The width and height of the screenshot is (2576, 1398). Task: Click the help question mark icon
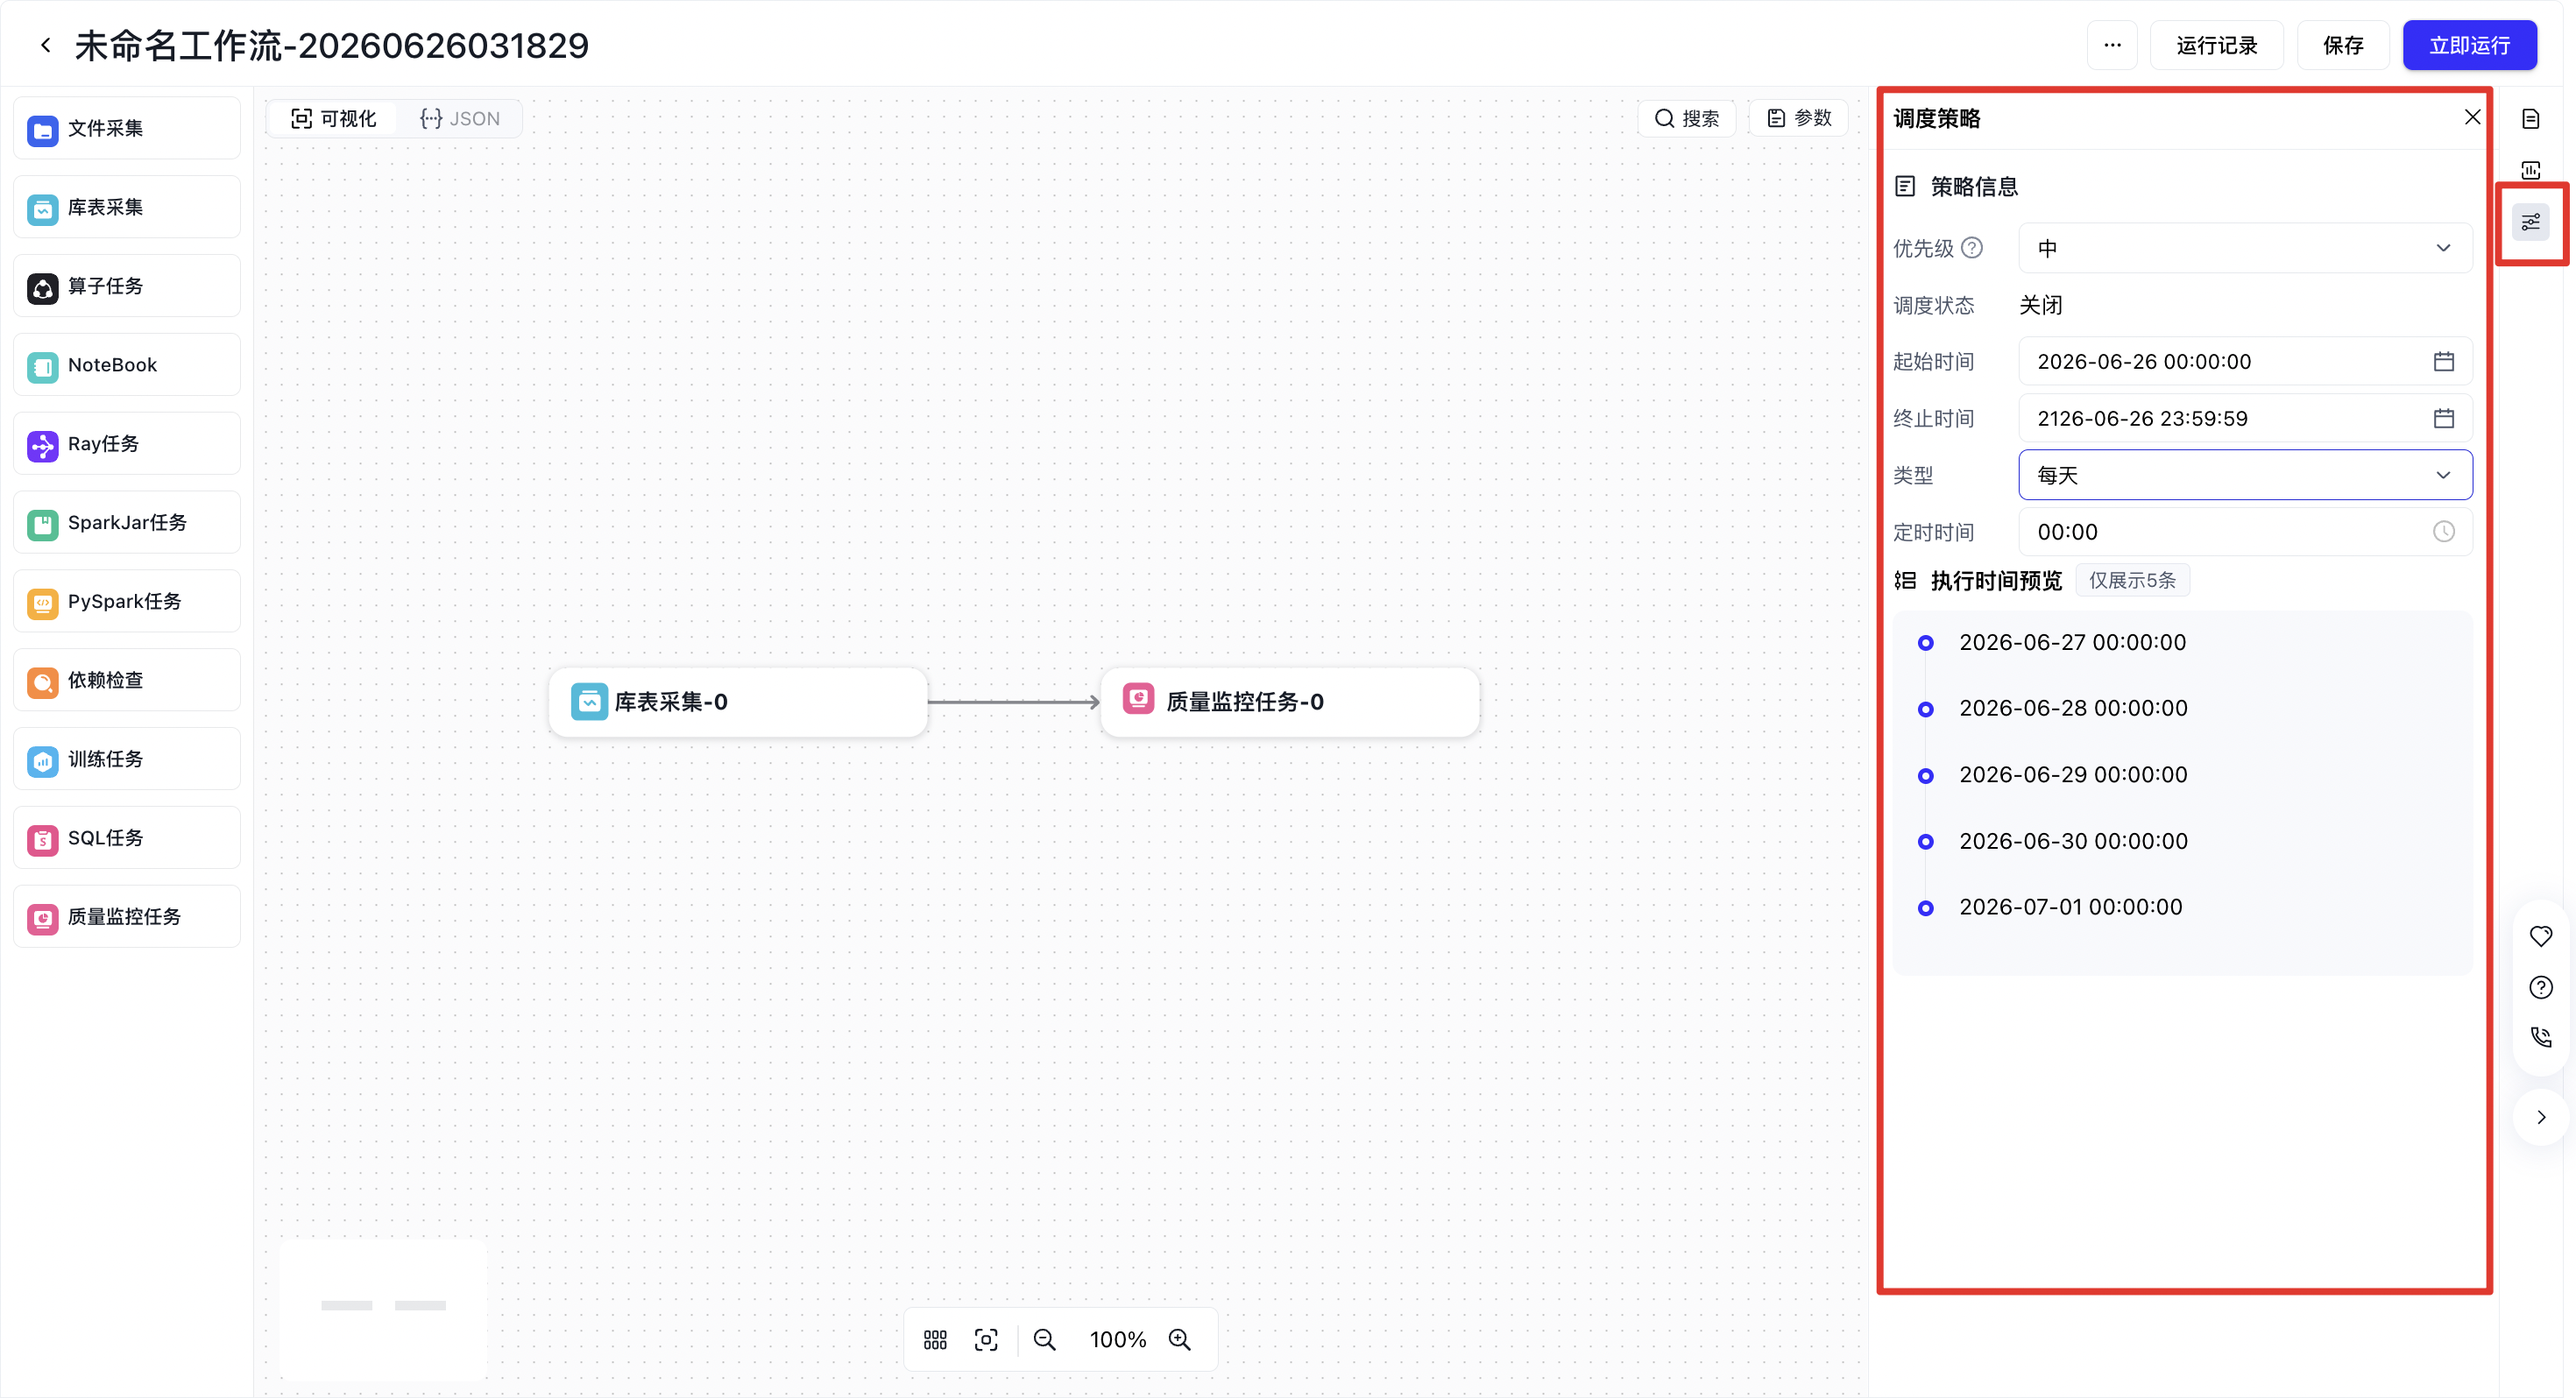[x=2540, y=988]
